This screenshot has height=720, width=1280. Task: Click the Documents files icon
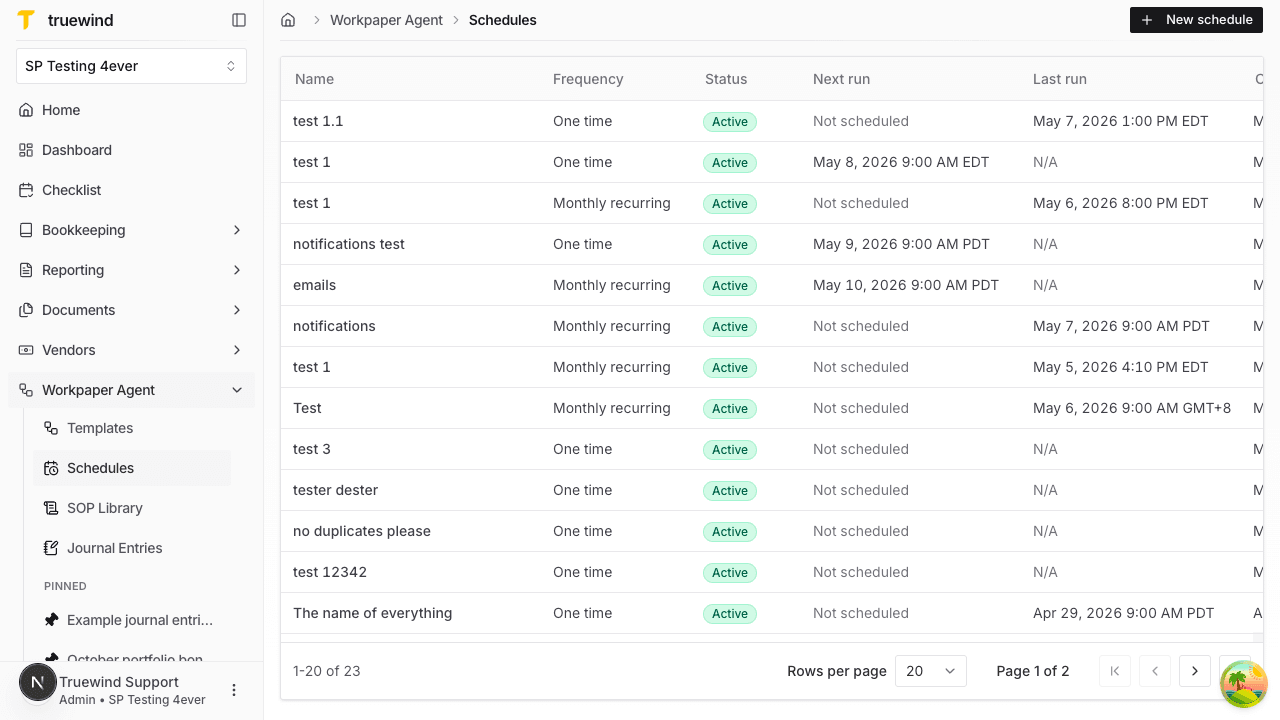pos(26,310)
